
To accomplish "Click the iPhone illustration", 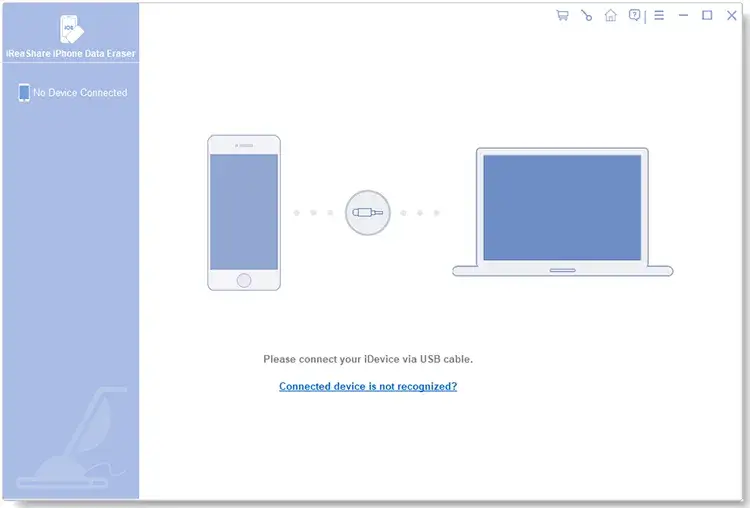I will [244, 212].
